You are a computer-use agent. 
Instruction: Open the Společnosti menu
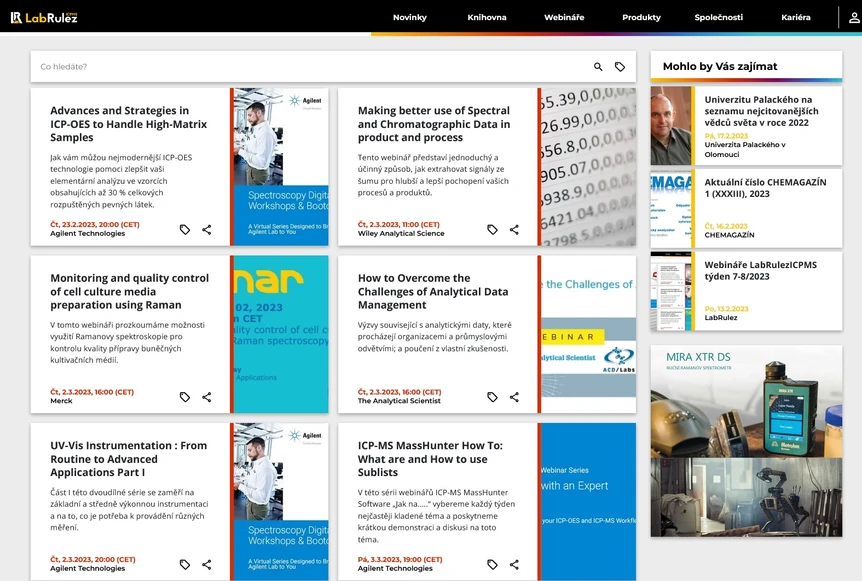(719, 17)
